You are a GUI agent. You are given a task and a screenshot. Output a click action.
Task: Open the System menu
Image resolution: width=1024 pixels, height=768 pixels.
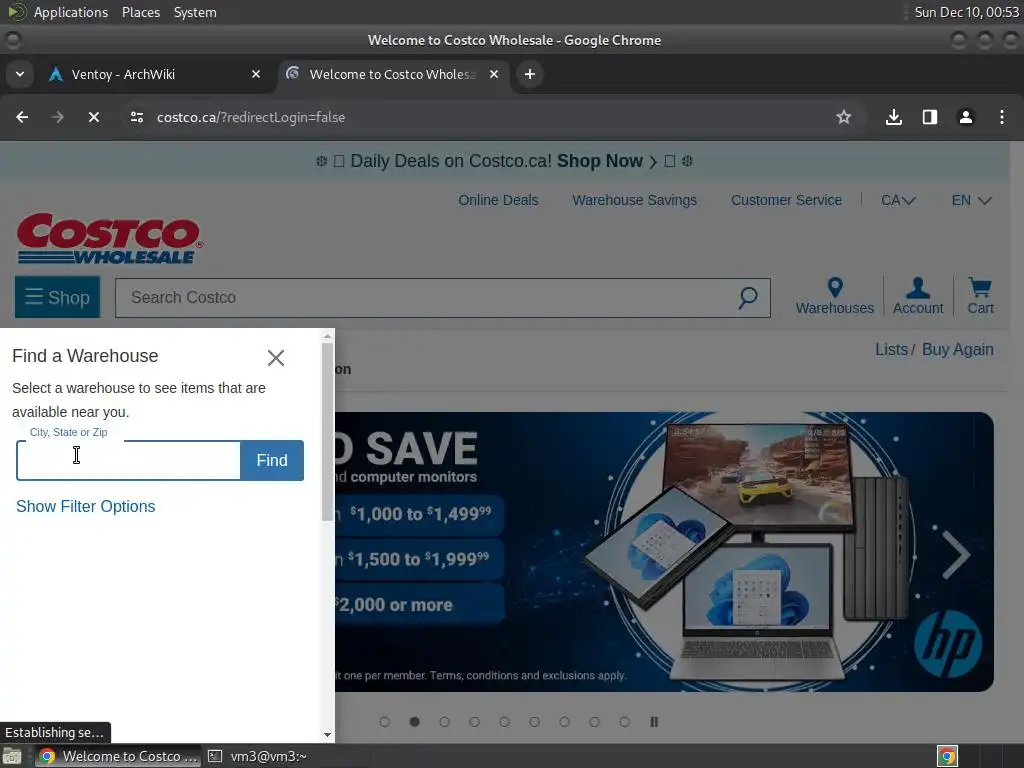tap(195, 12)
